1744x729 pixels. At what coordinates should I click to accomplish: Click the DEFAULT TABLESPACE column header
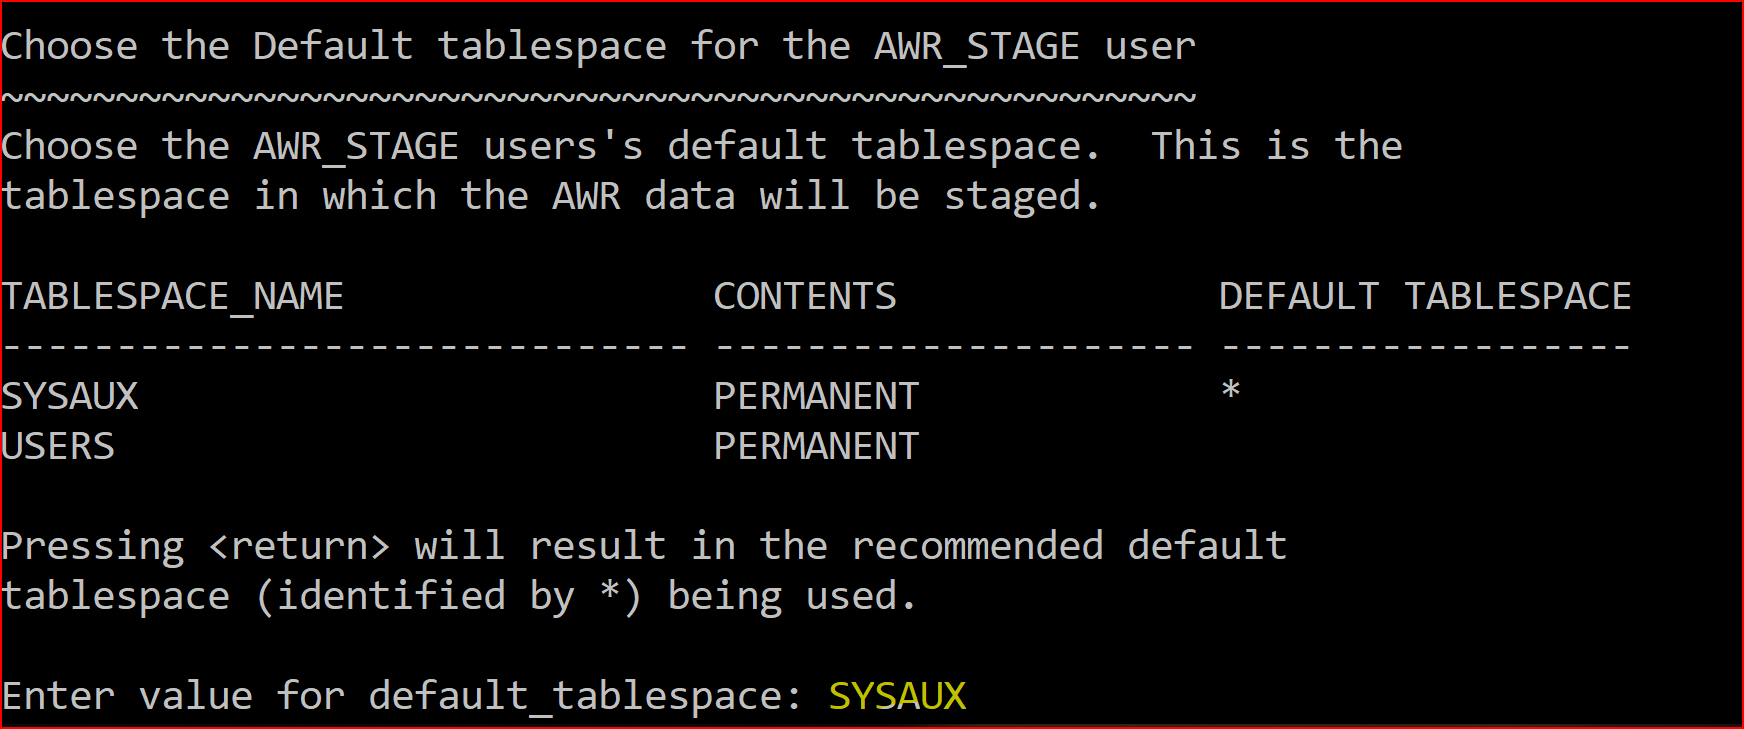click(x=1425, y=297)
